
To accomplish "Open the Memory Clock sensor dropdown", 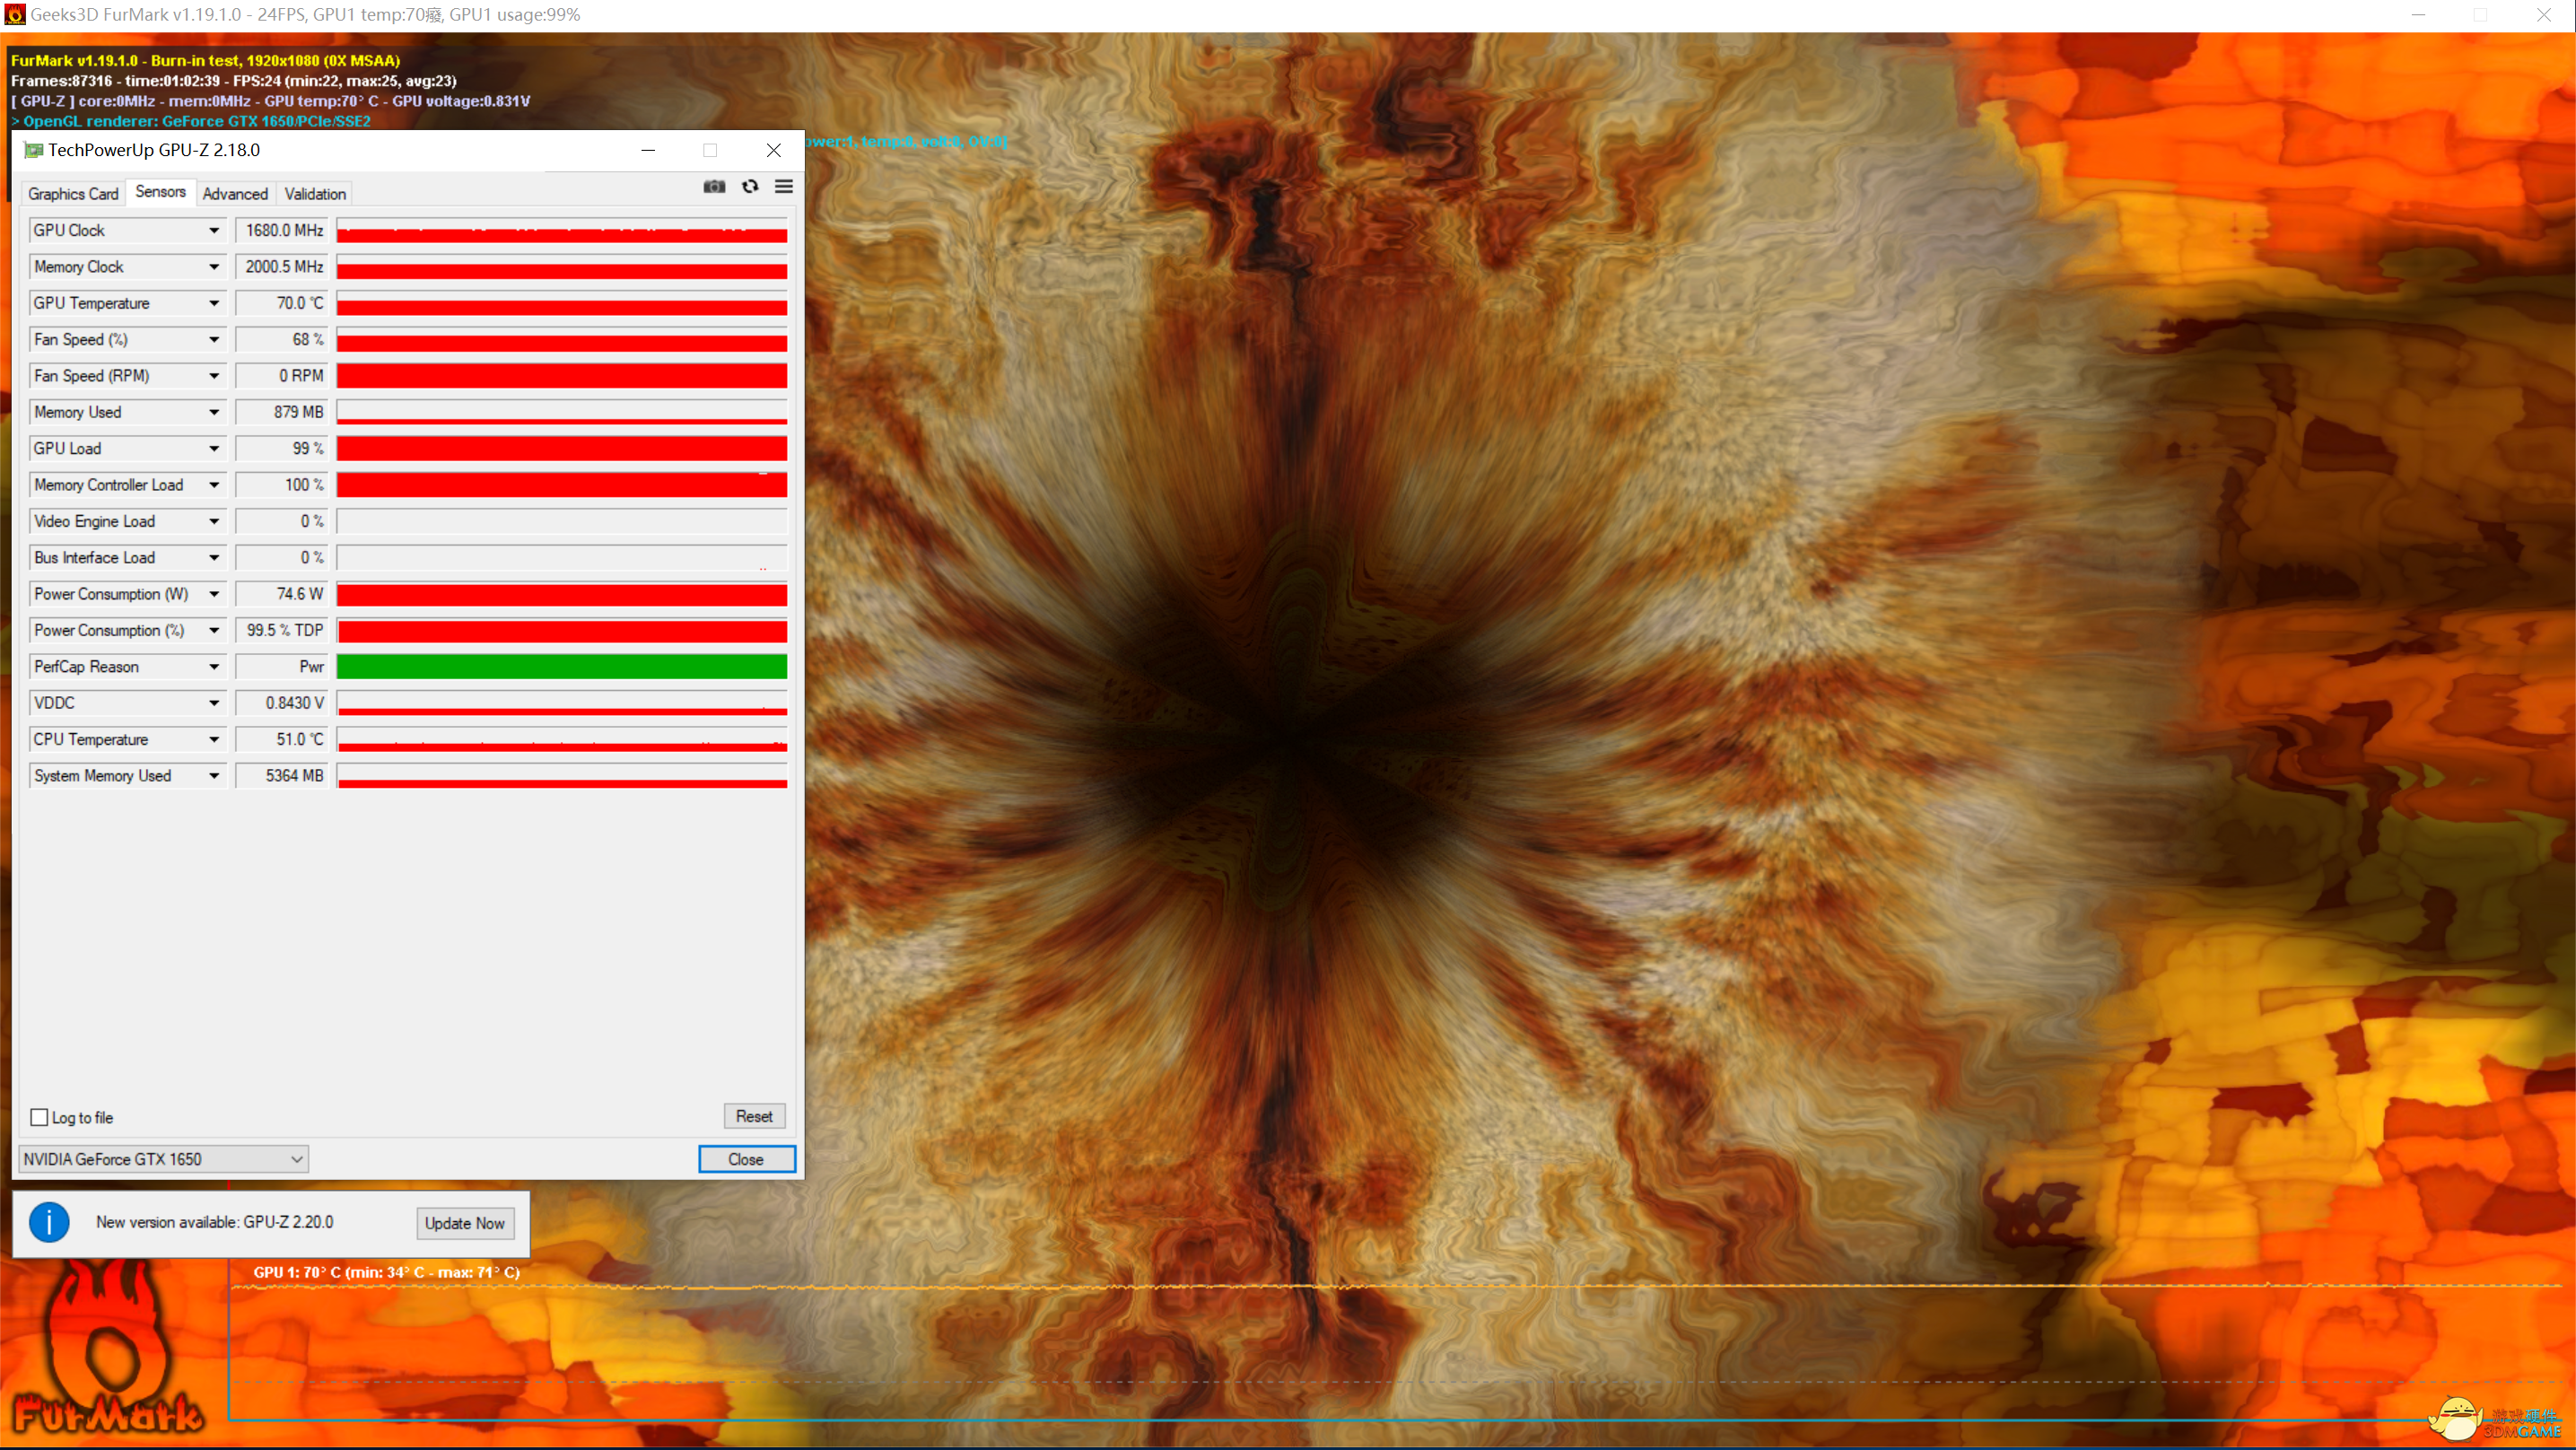I will (214, 267).
